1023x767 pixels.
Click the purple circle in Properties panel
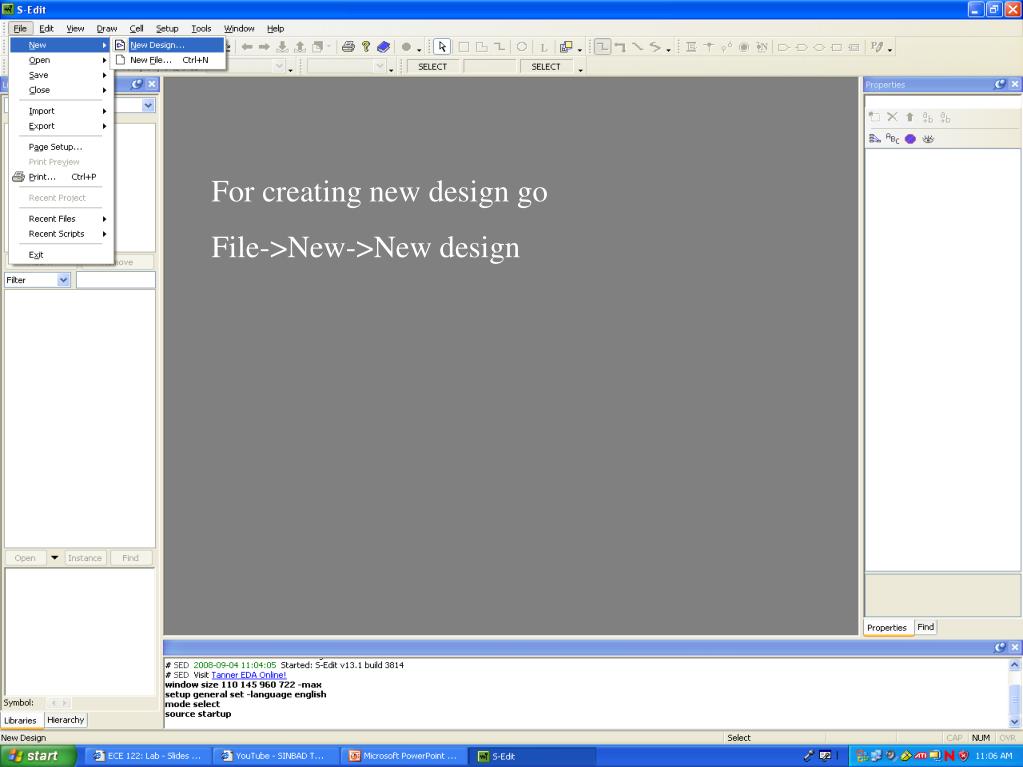(x=910, y=139)
